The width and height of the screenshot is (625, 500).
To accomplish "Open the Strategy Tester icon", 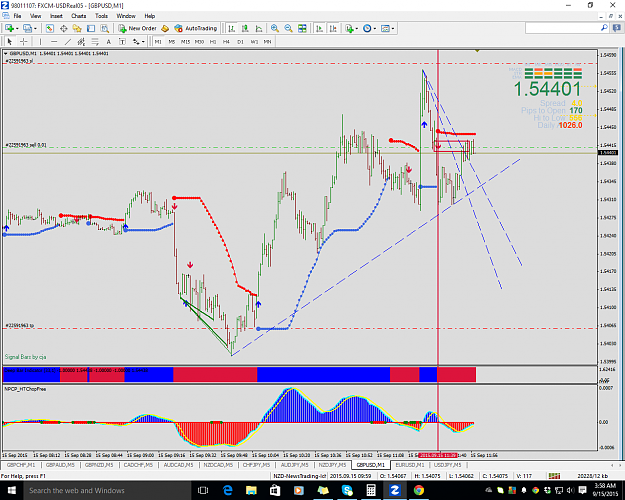I will tap(104, 28).
